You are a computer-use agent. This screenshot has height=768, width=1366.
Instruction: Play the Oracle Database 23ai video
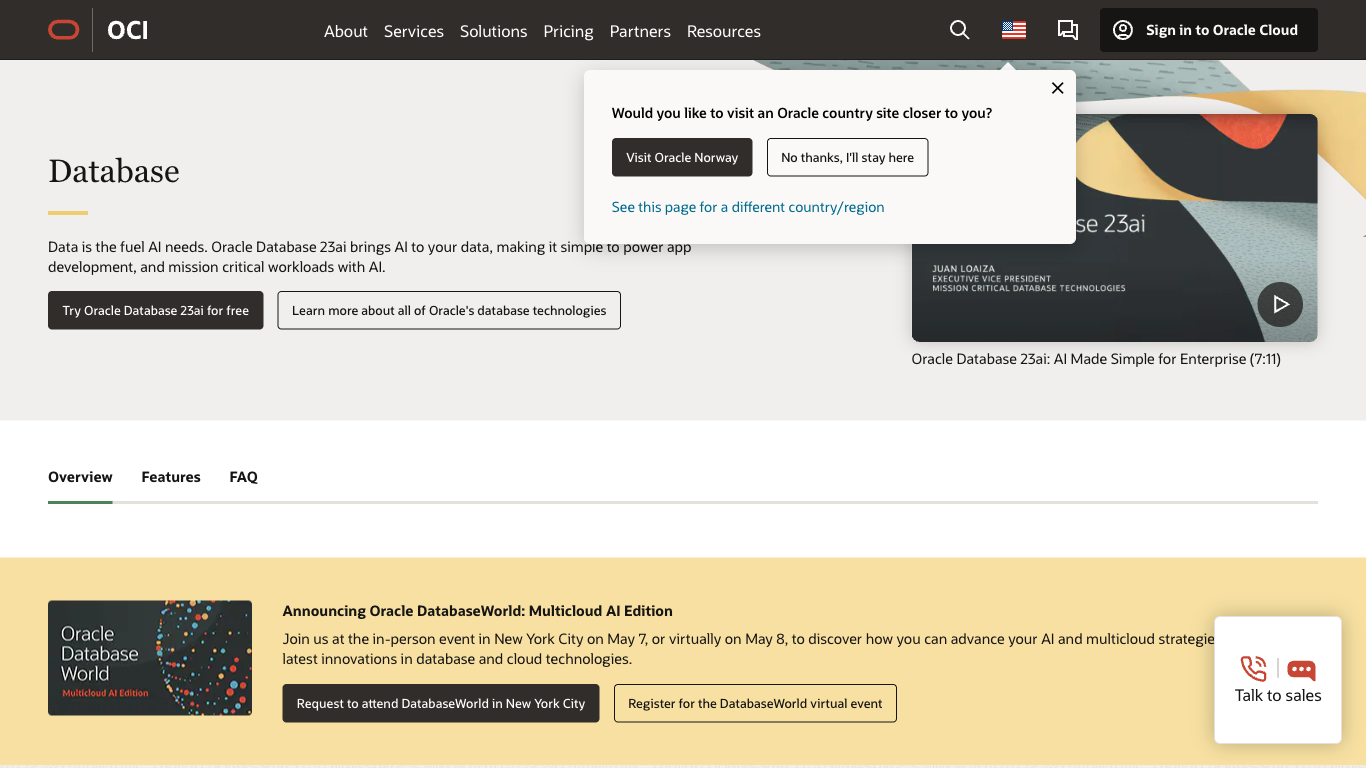tap(1280, 304)
